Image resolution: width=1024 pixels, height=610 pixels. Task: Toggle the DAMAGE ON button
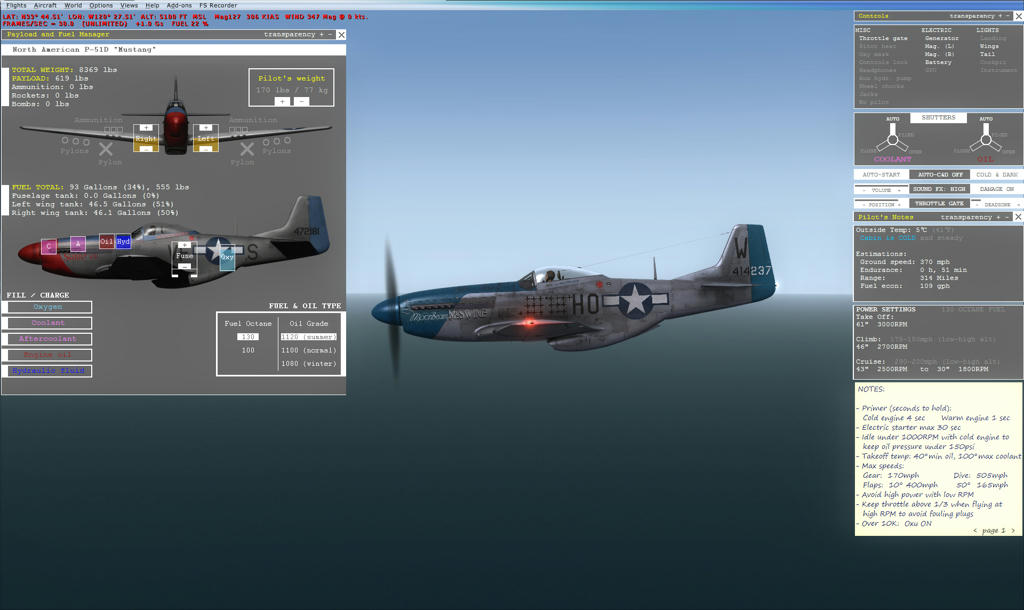click(997, 189)
